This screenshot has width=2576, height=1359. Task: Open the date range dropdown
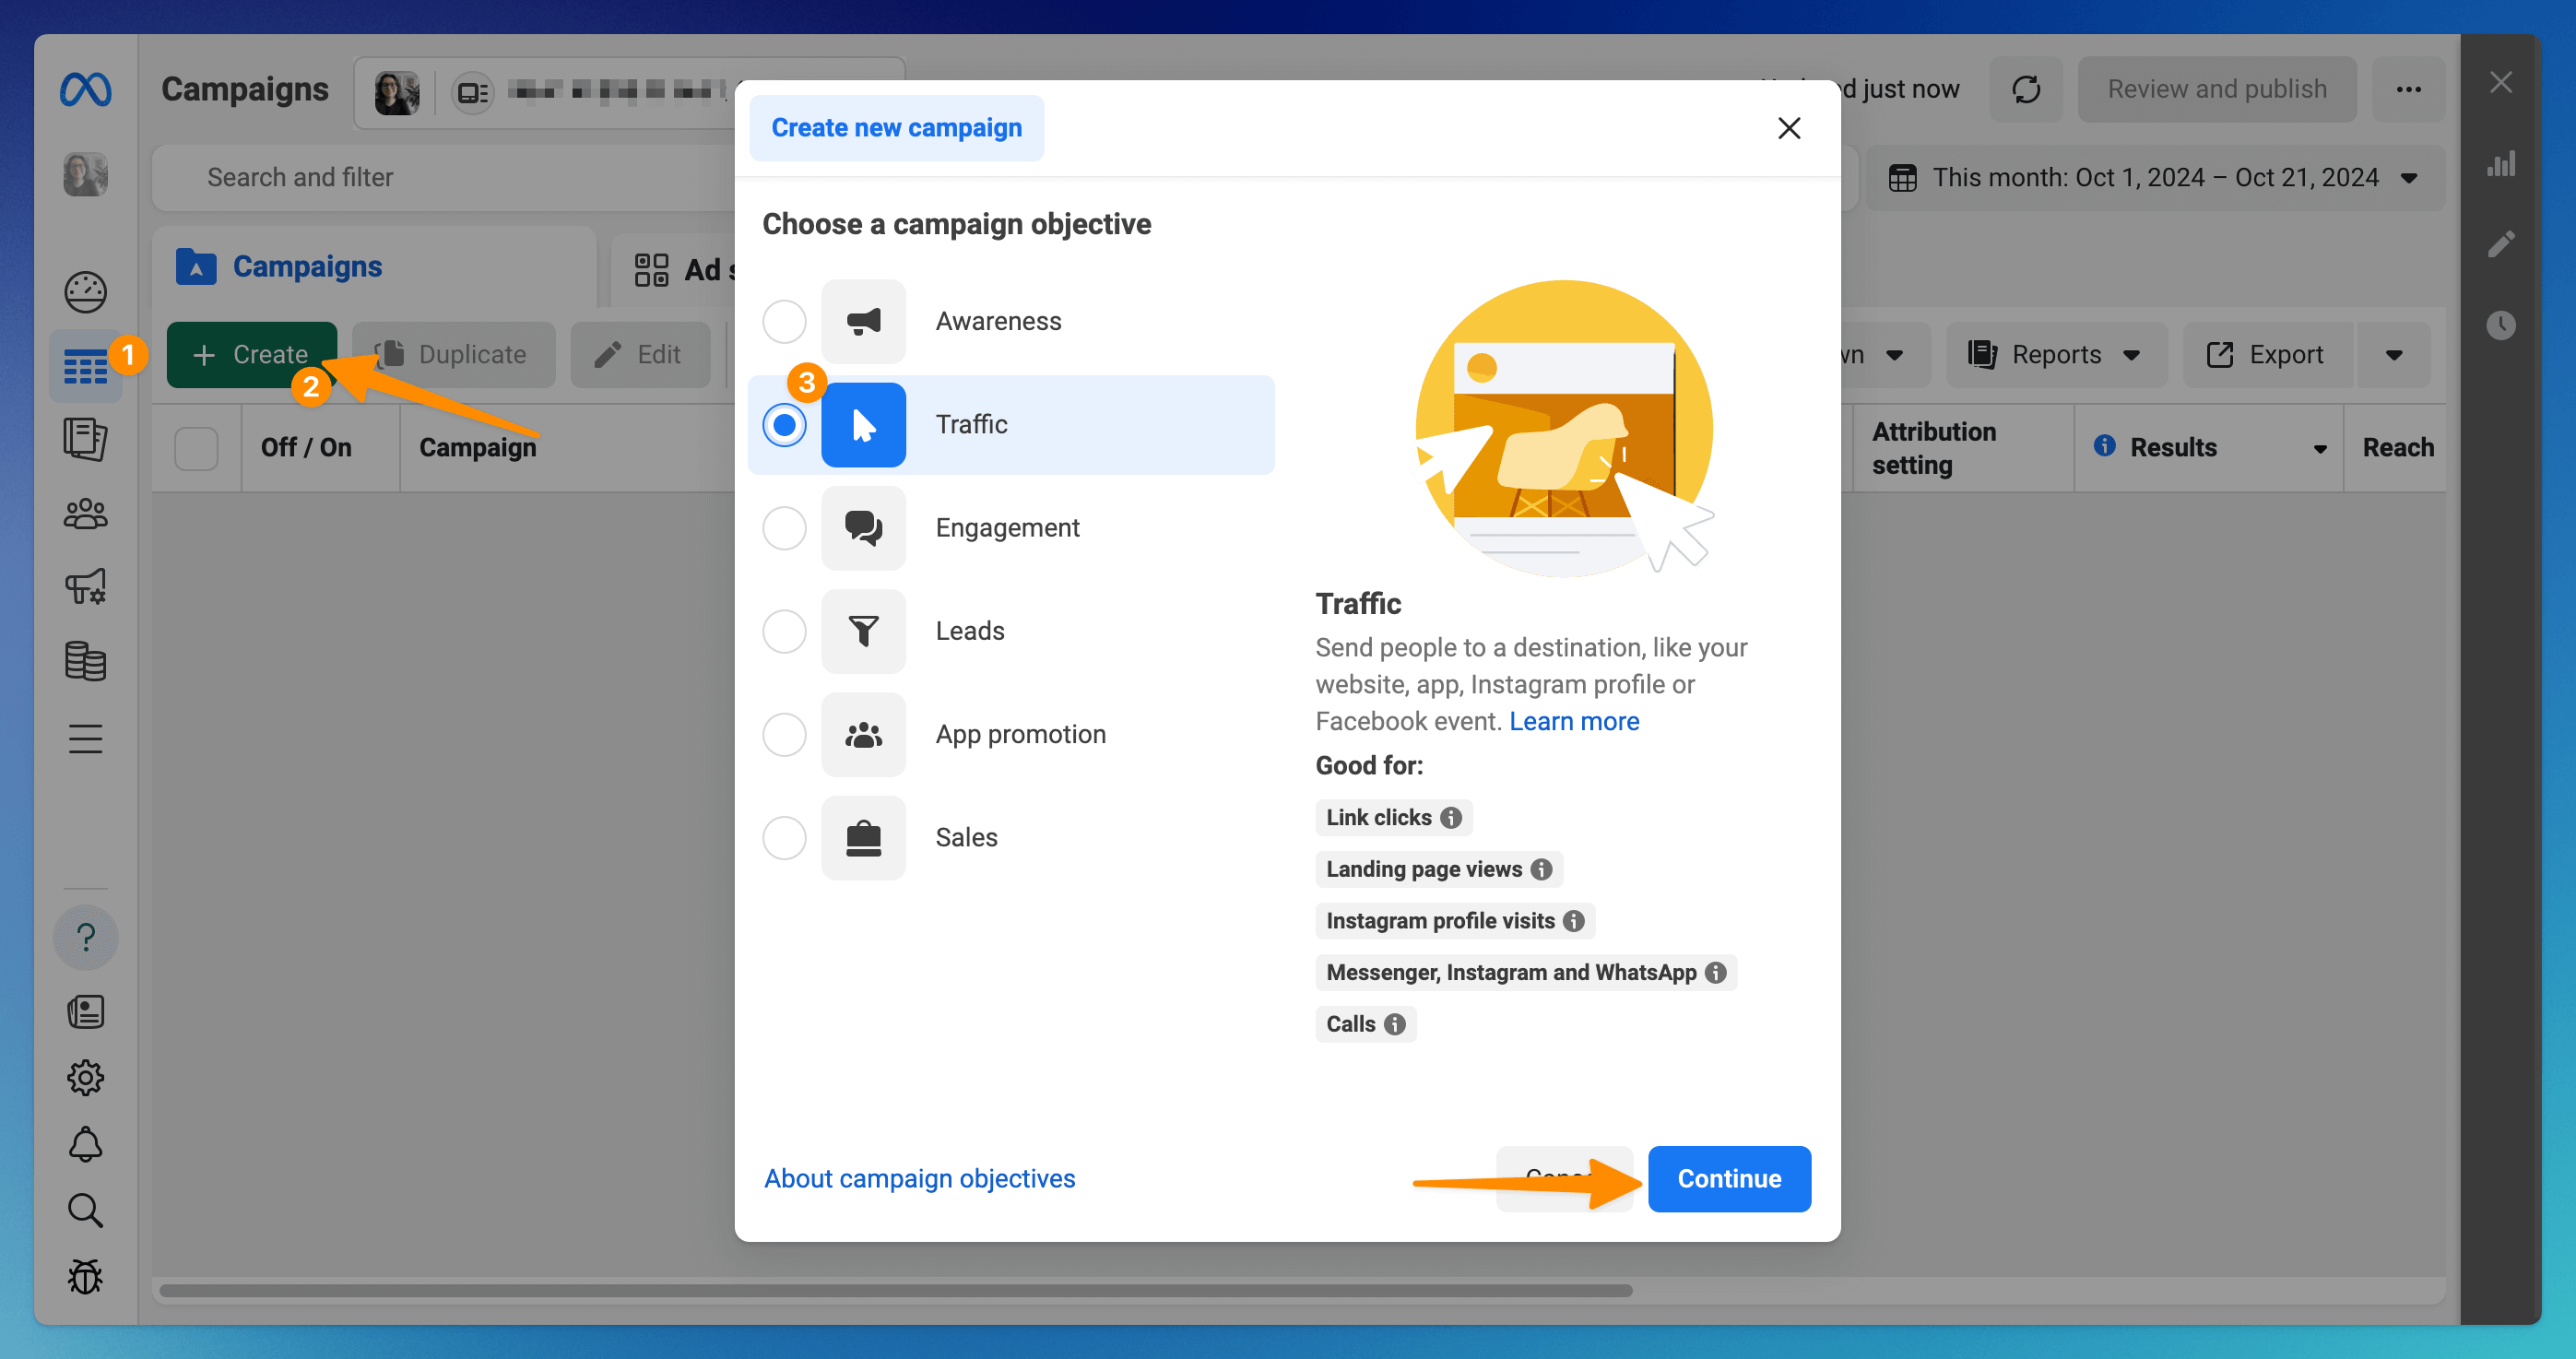[2154, 177]
